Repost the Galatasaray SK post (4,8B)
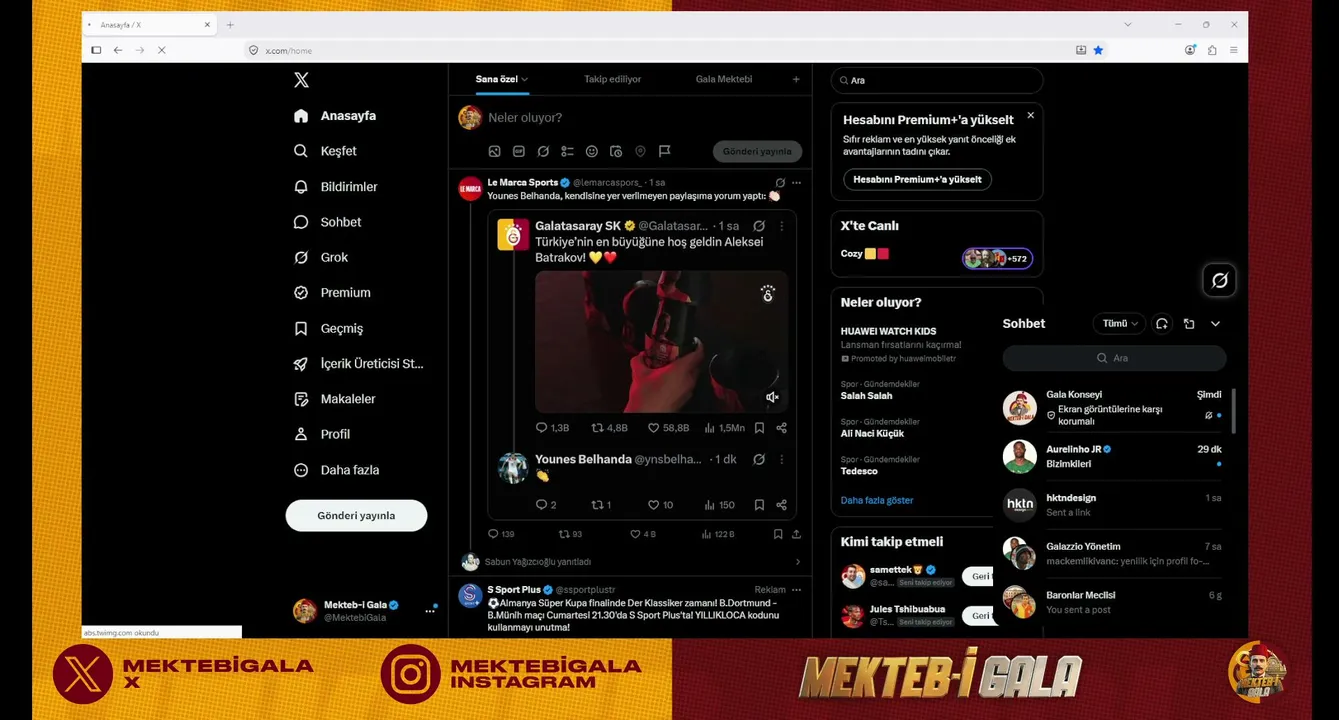Image resolution: width=1339 pixels, height=720 pixels. tap(609, 428)
